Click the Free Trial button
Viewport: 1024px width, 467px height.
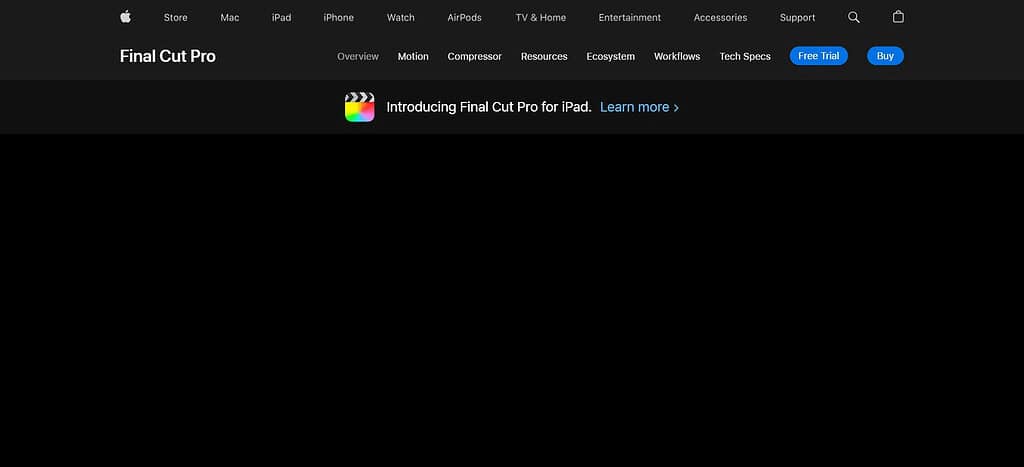[x=818, y=56]
